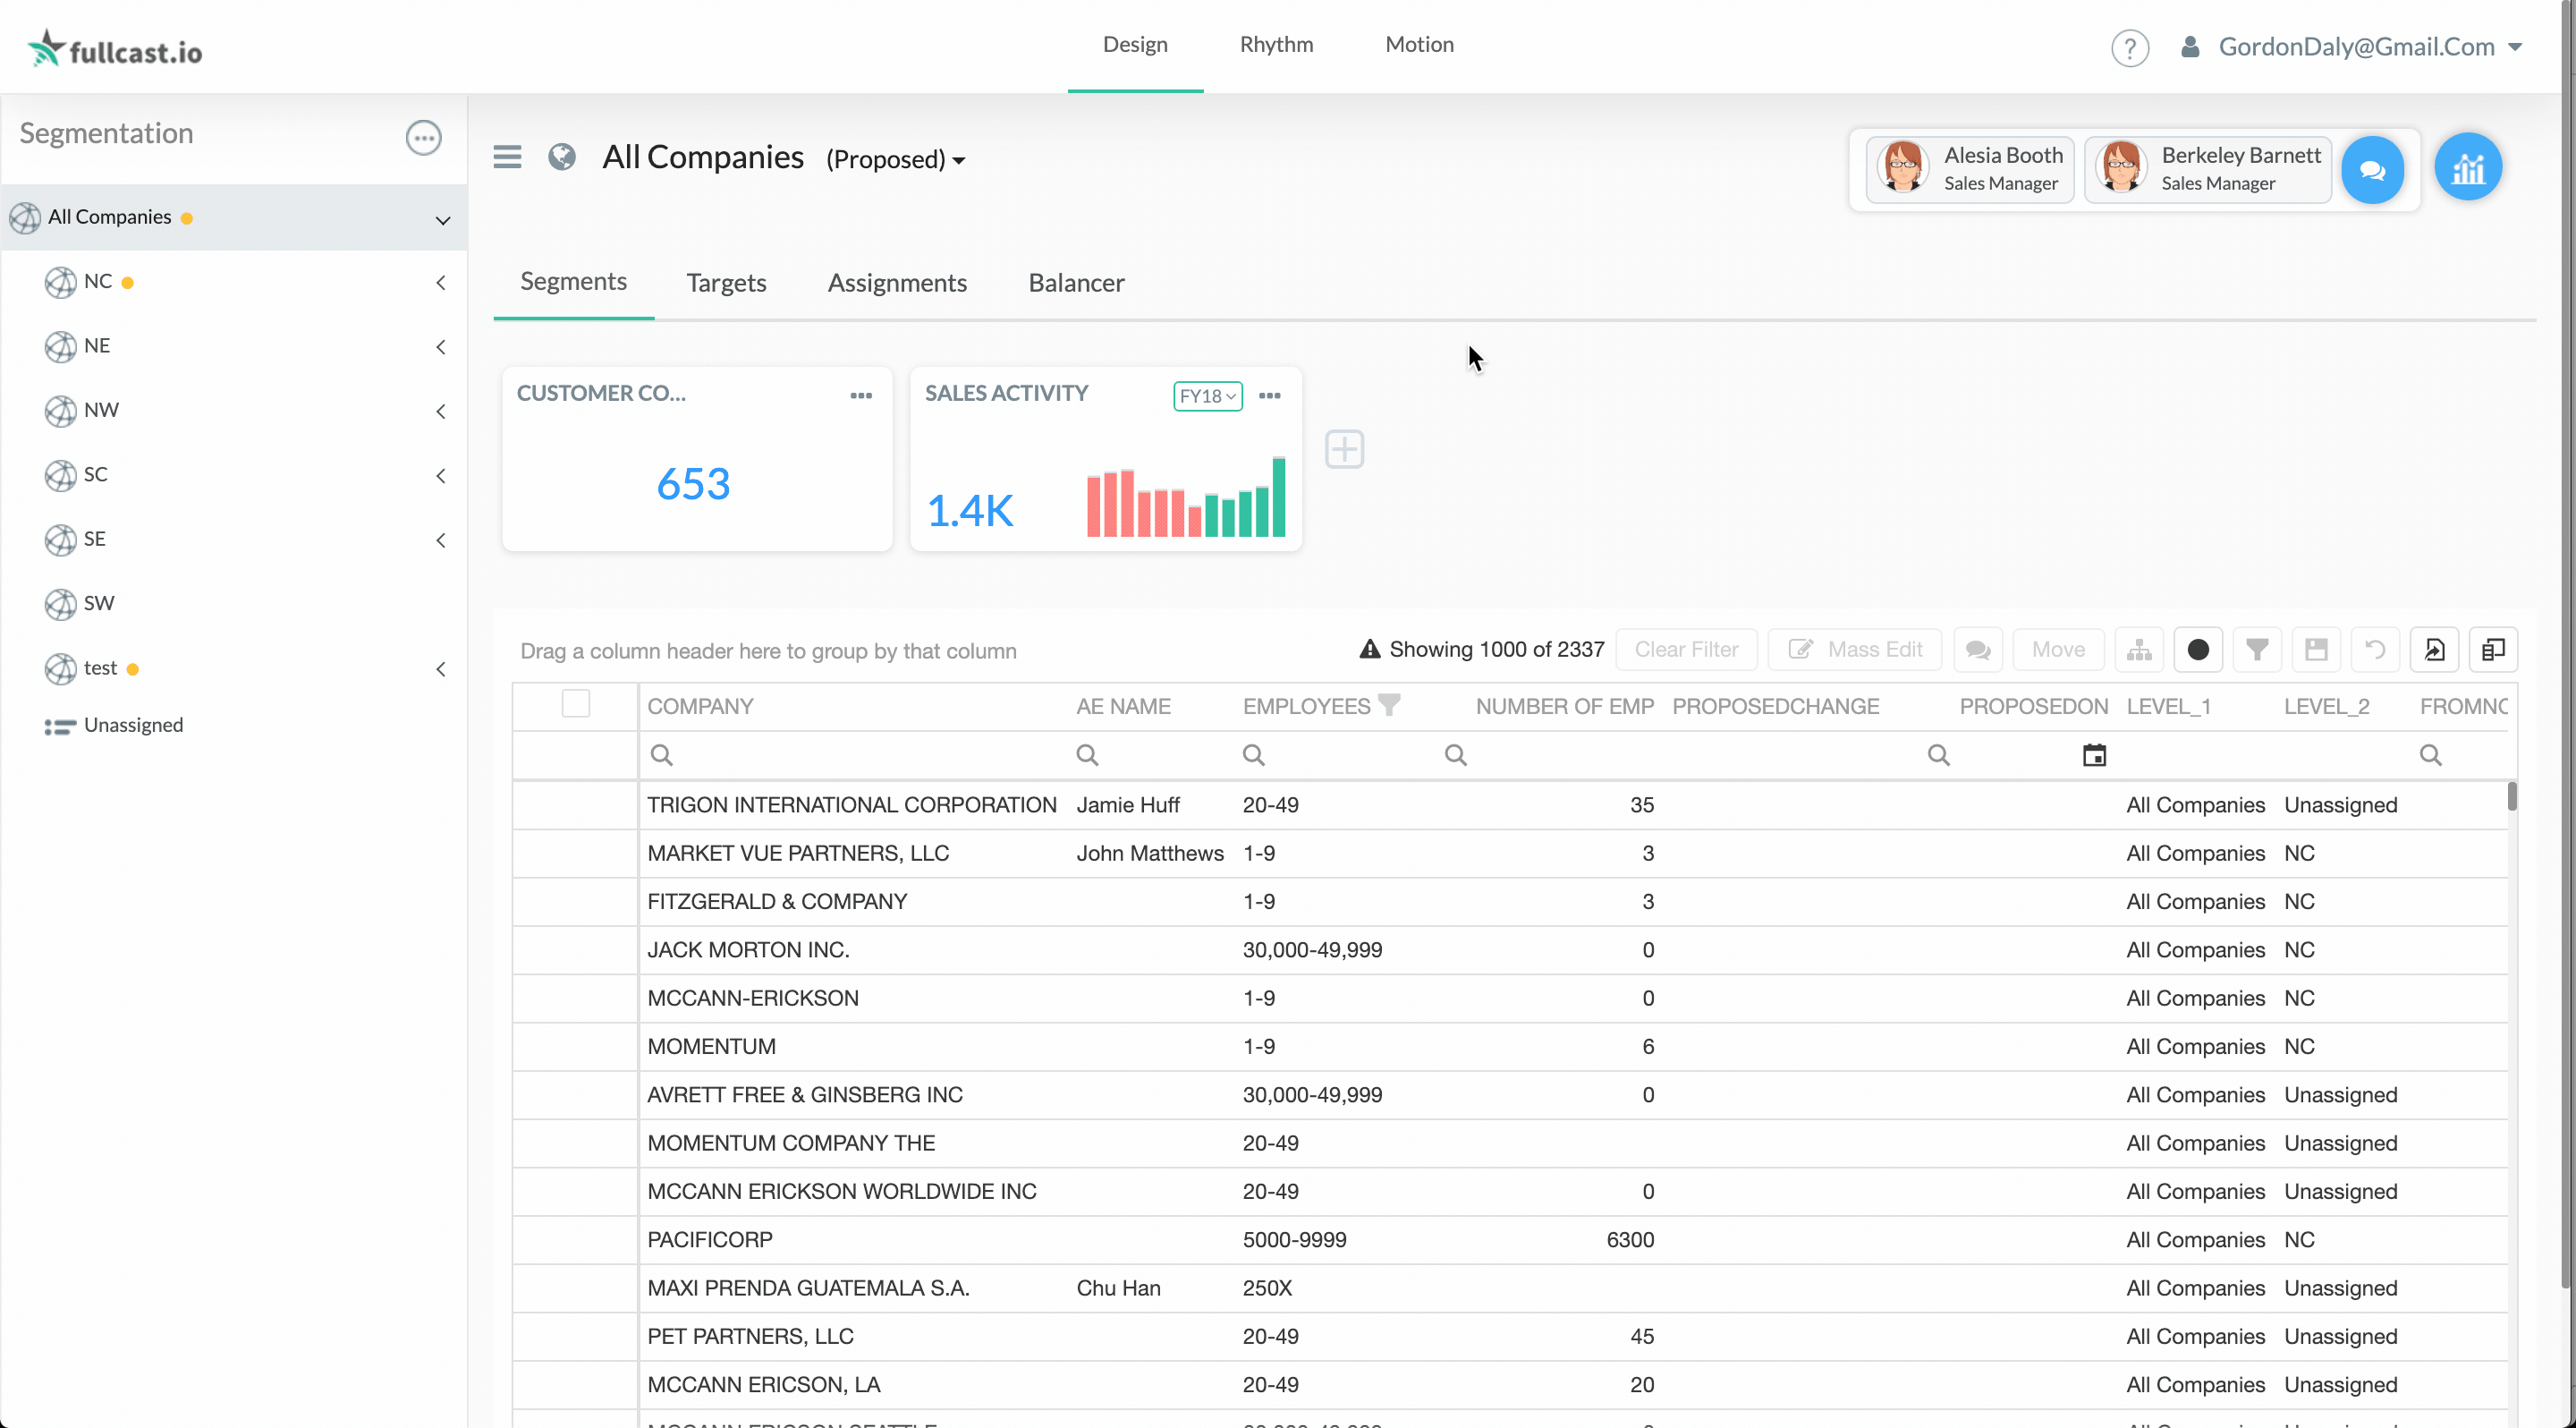Open the (Proposed) version dropdown
Viewport: 2576px width, 1428px height.
click(895, 159)
